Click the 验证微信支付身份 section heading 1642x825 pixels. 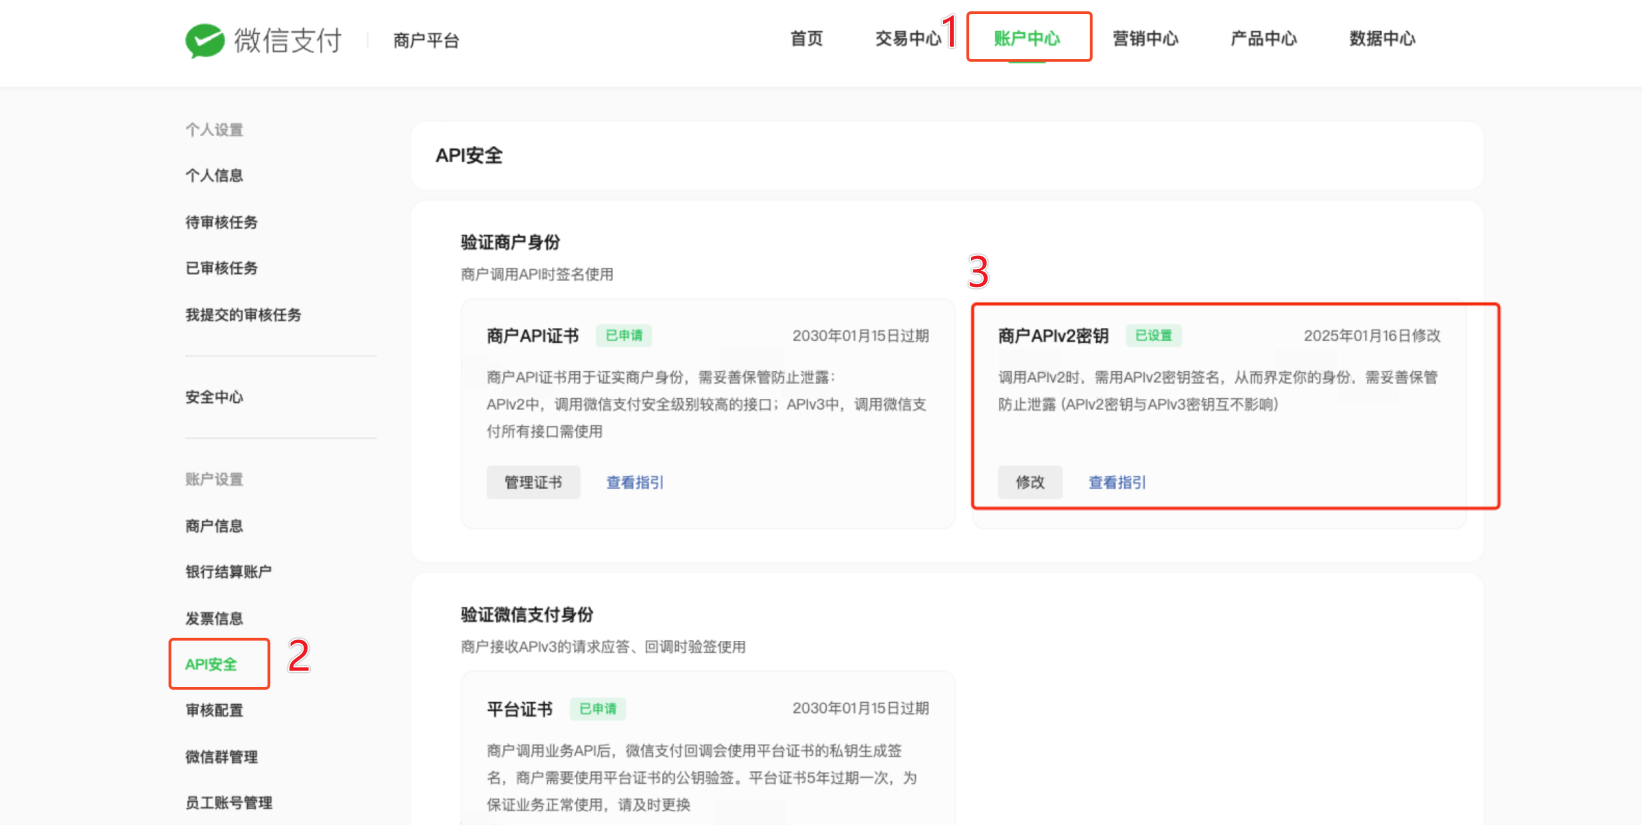coord(527,614)
